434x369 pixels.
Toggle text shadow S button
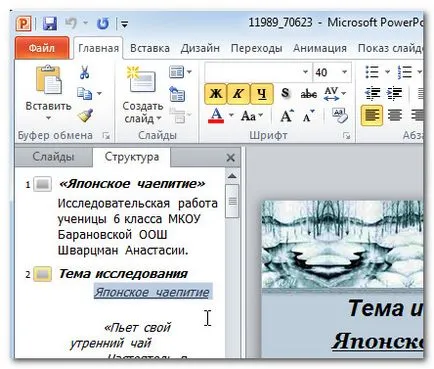[x=285, y=93]
